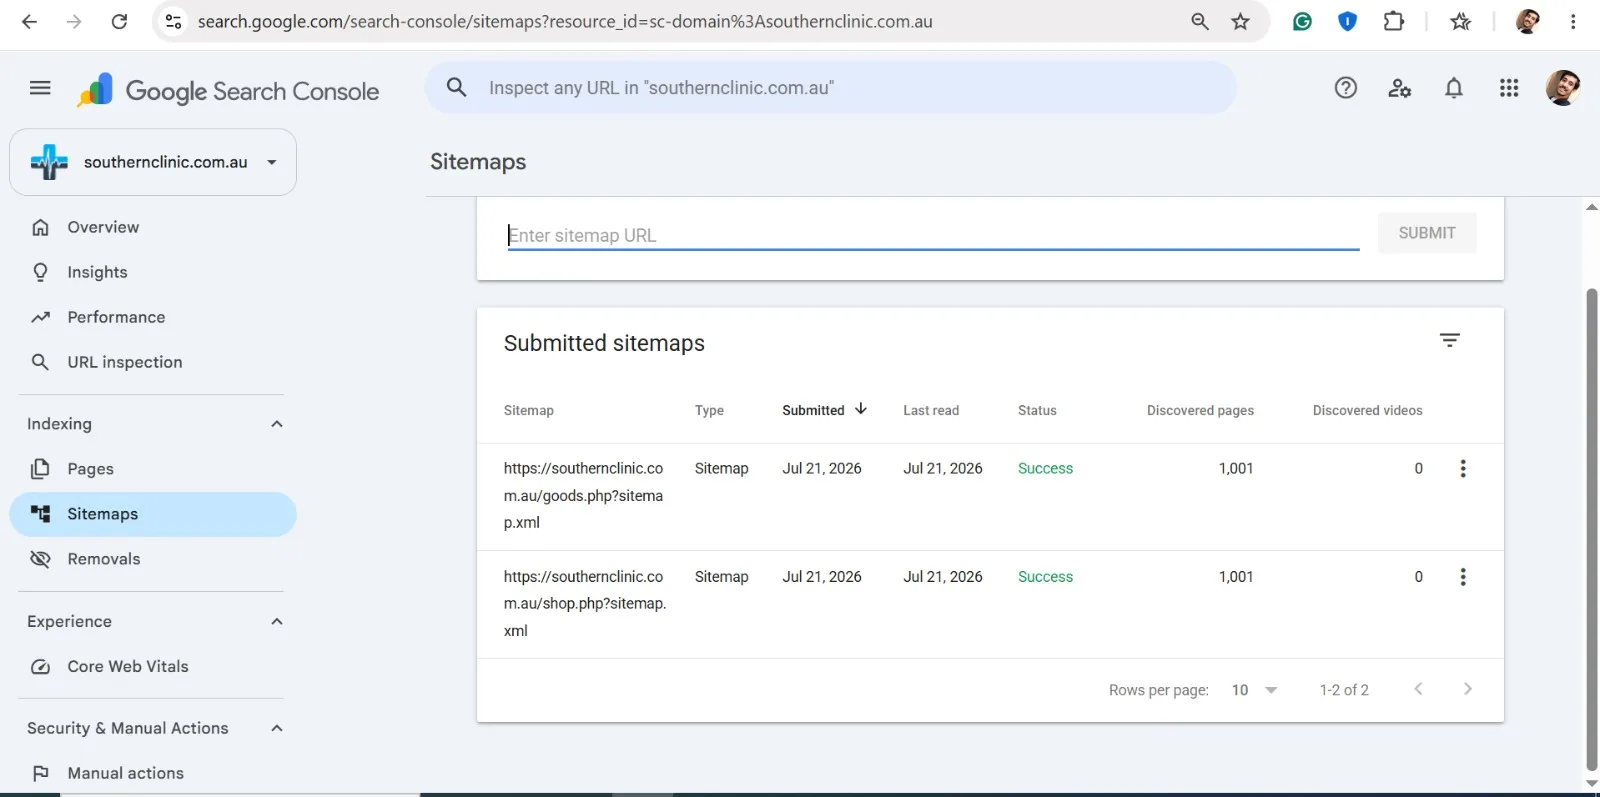Collapse Security & Manual Actions section
This screenshot has height=797, width=1600.
click(277, 728)
